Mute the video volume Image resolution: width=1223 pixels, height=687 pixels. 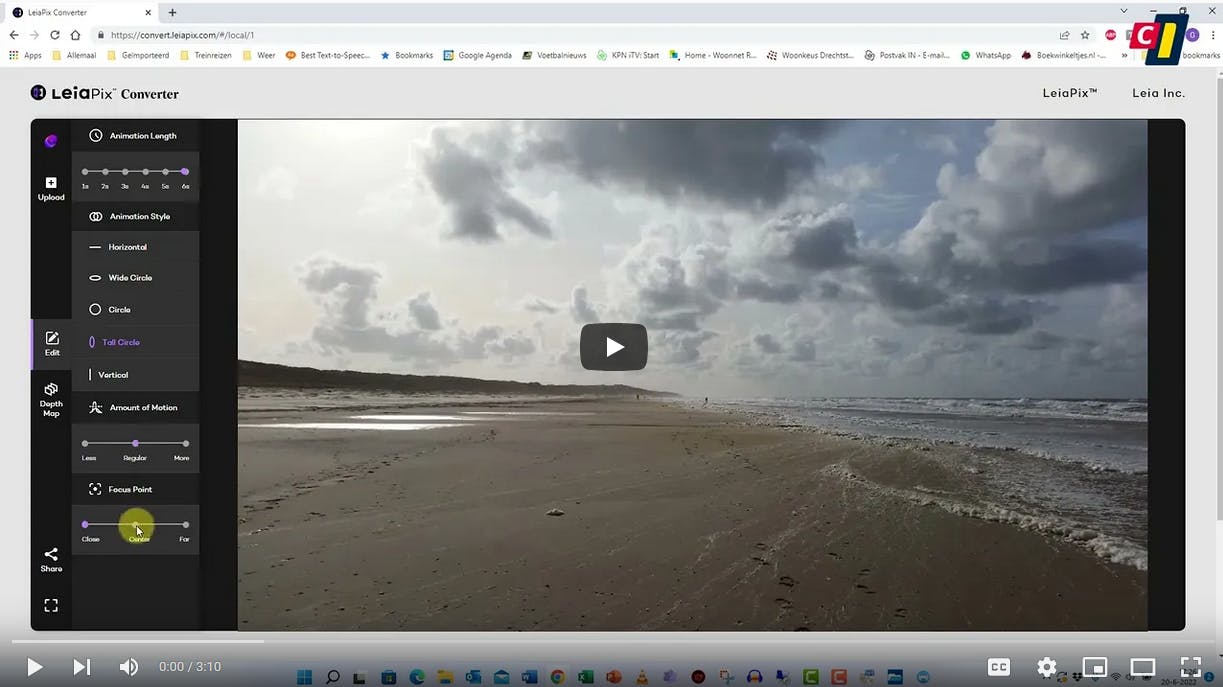[x=129, y=667]
